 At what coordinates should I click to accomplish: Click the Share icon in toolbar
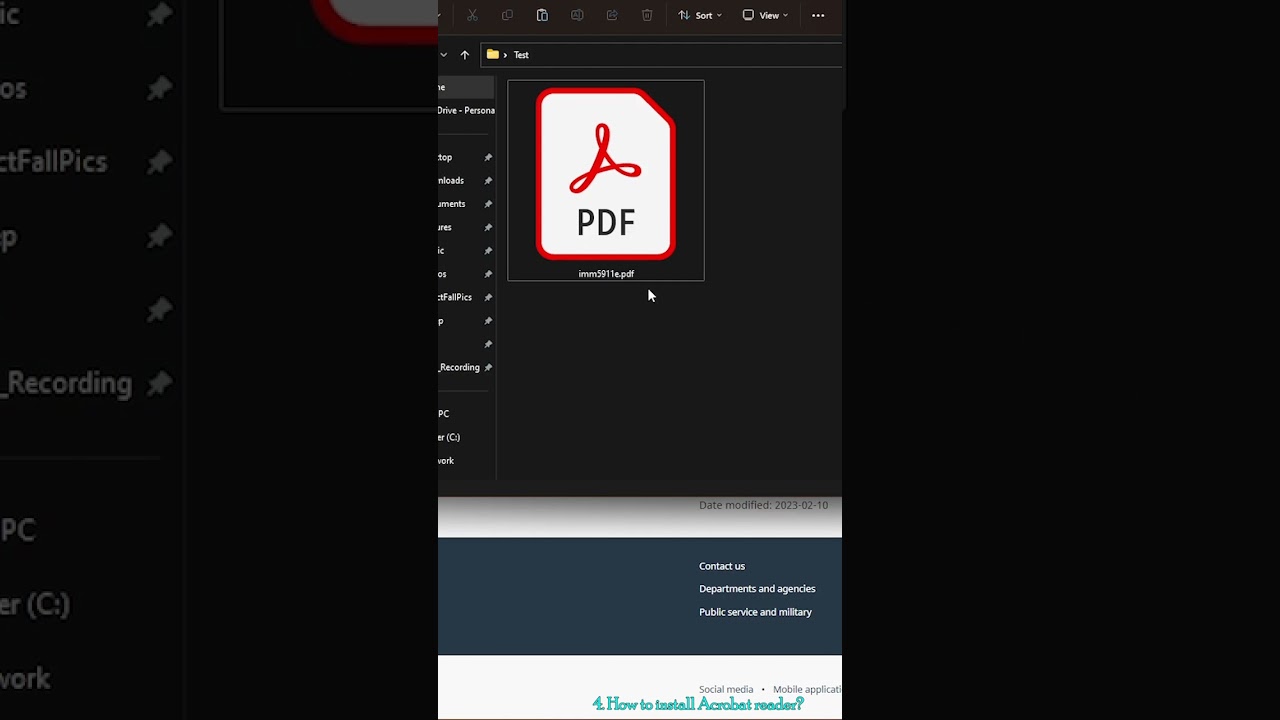(x=612, y=15)
